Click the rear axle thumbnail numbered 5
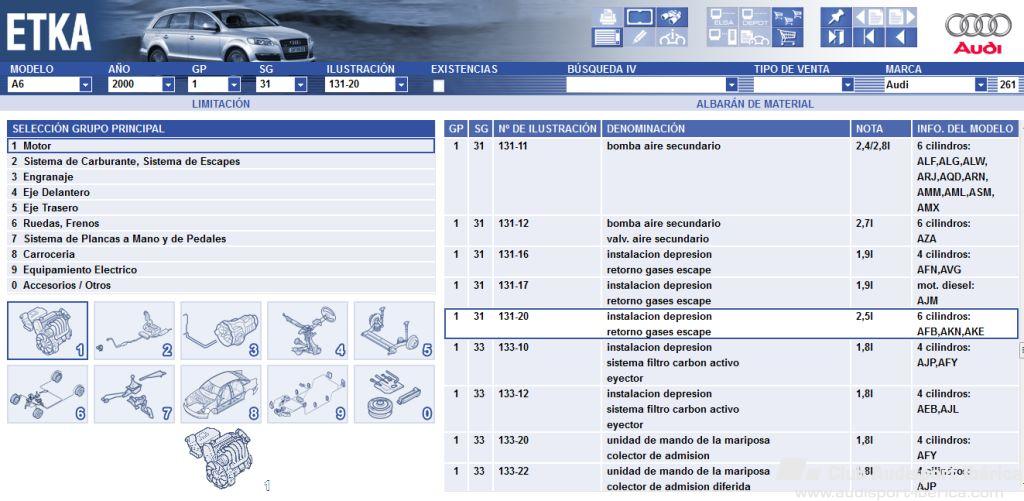This screenshot has width=1024, height=501. tap(394, 331)
